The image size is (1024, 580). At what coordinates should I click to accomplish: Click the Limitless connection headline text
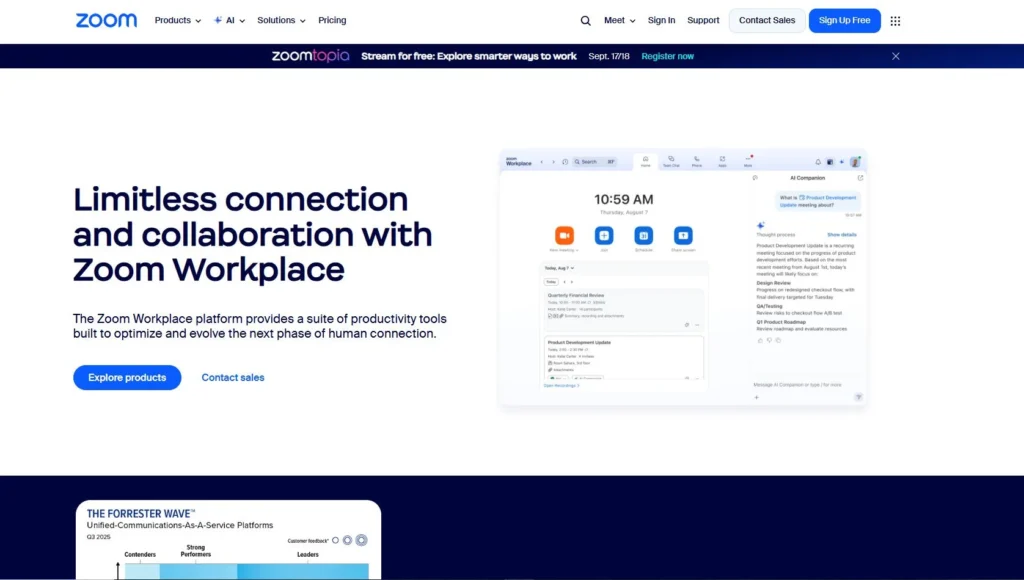click(x=253, y=234)
